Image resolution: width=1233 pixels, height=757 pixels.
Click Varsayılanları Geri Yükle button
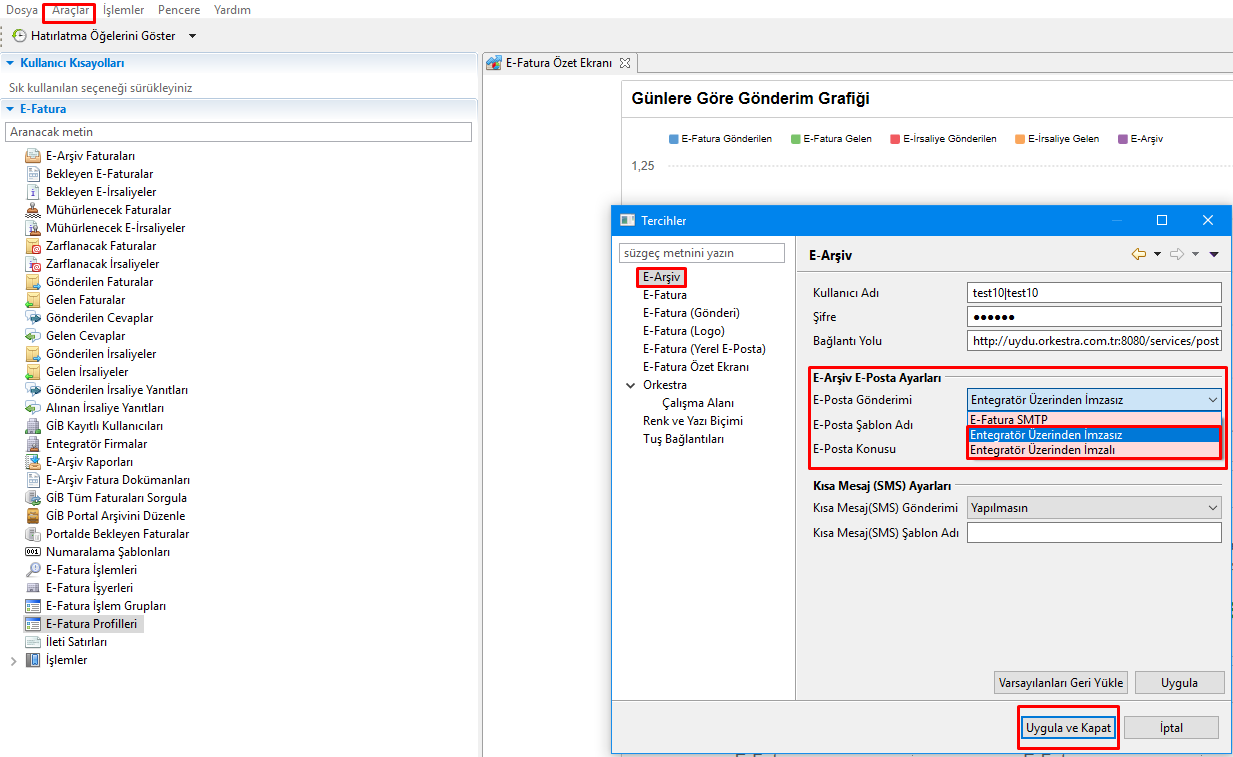point(1060,683)
